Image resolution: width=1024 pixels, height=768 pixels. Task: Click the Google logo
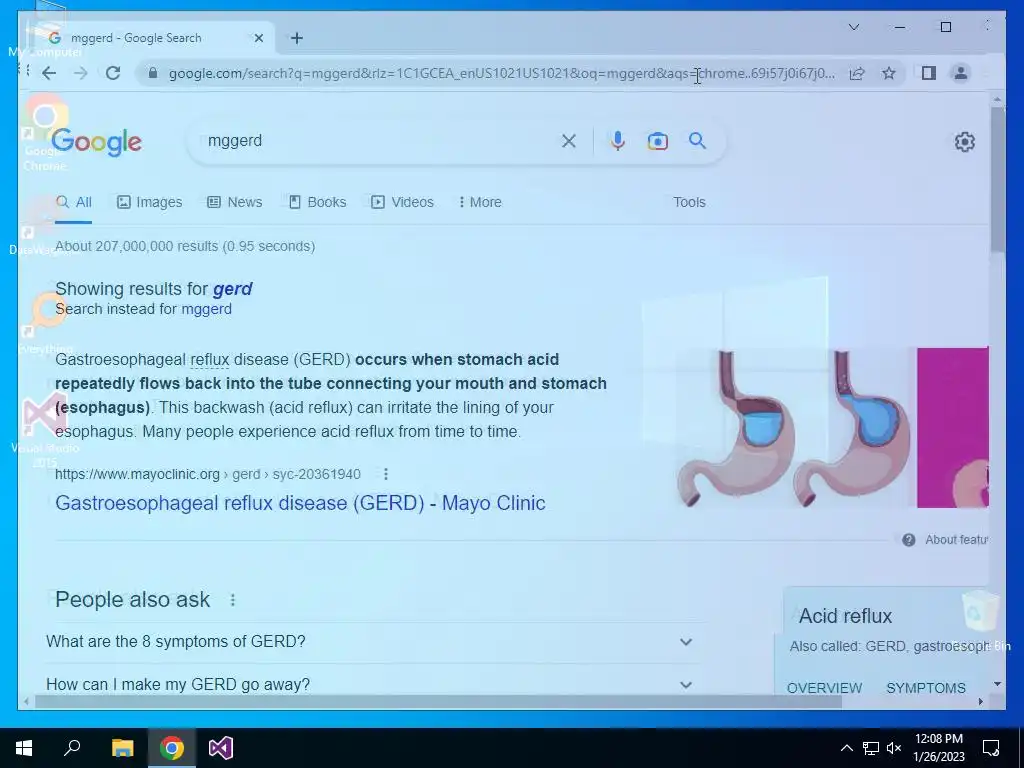pyautogui.click(x=97, y=142)
